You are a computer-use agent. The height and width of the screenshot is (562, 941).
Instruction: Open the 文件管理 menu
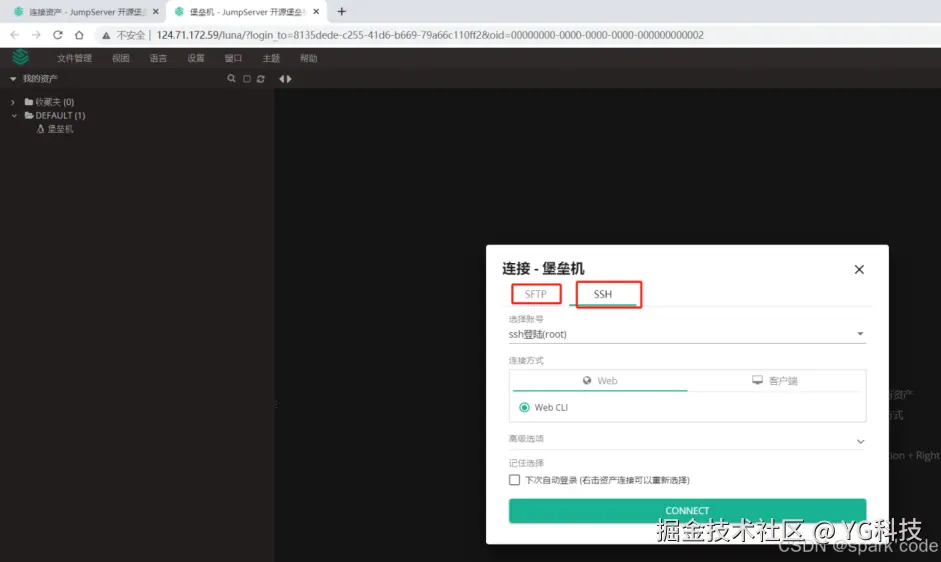[x=74, y=58]
